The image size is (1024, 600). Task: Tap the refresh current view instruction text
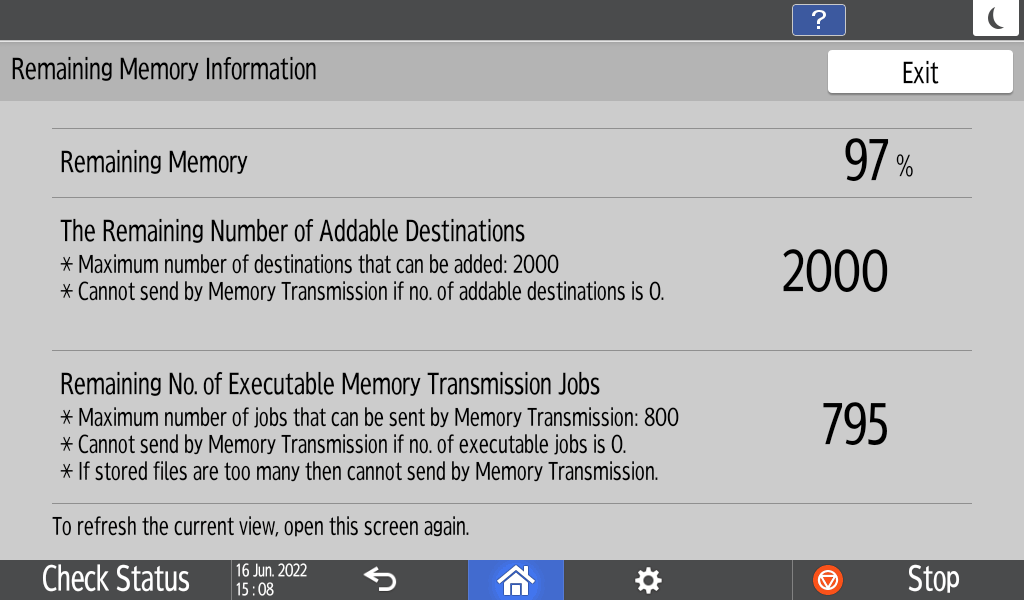click(x=260, y=526)
